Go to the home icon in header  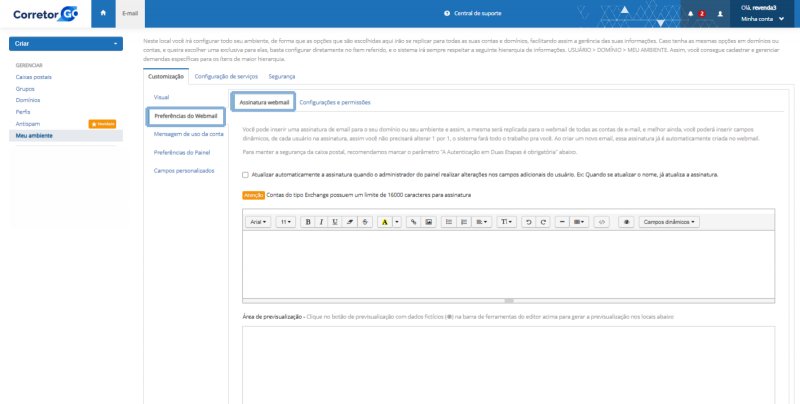(103, 13)
